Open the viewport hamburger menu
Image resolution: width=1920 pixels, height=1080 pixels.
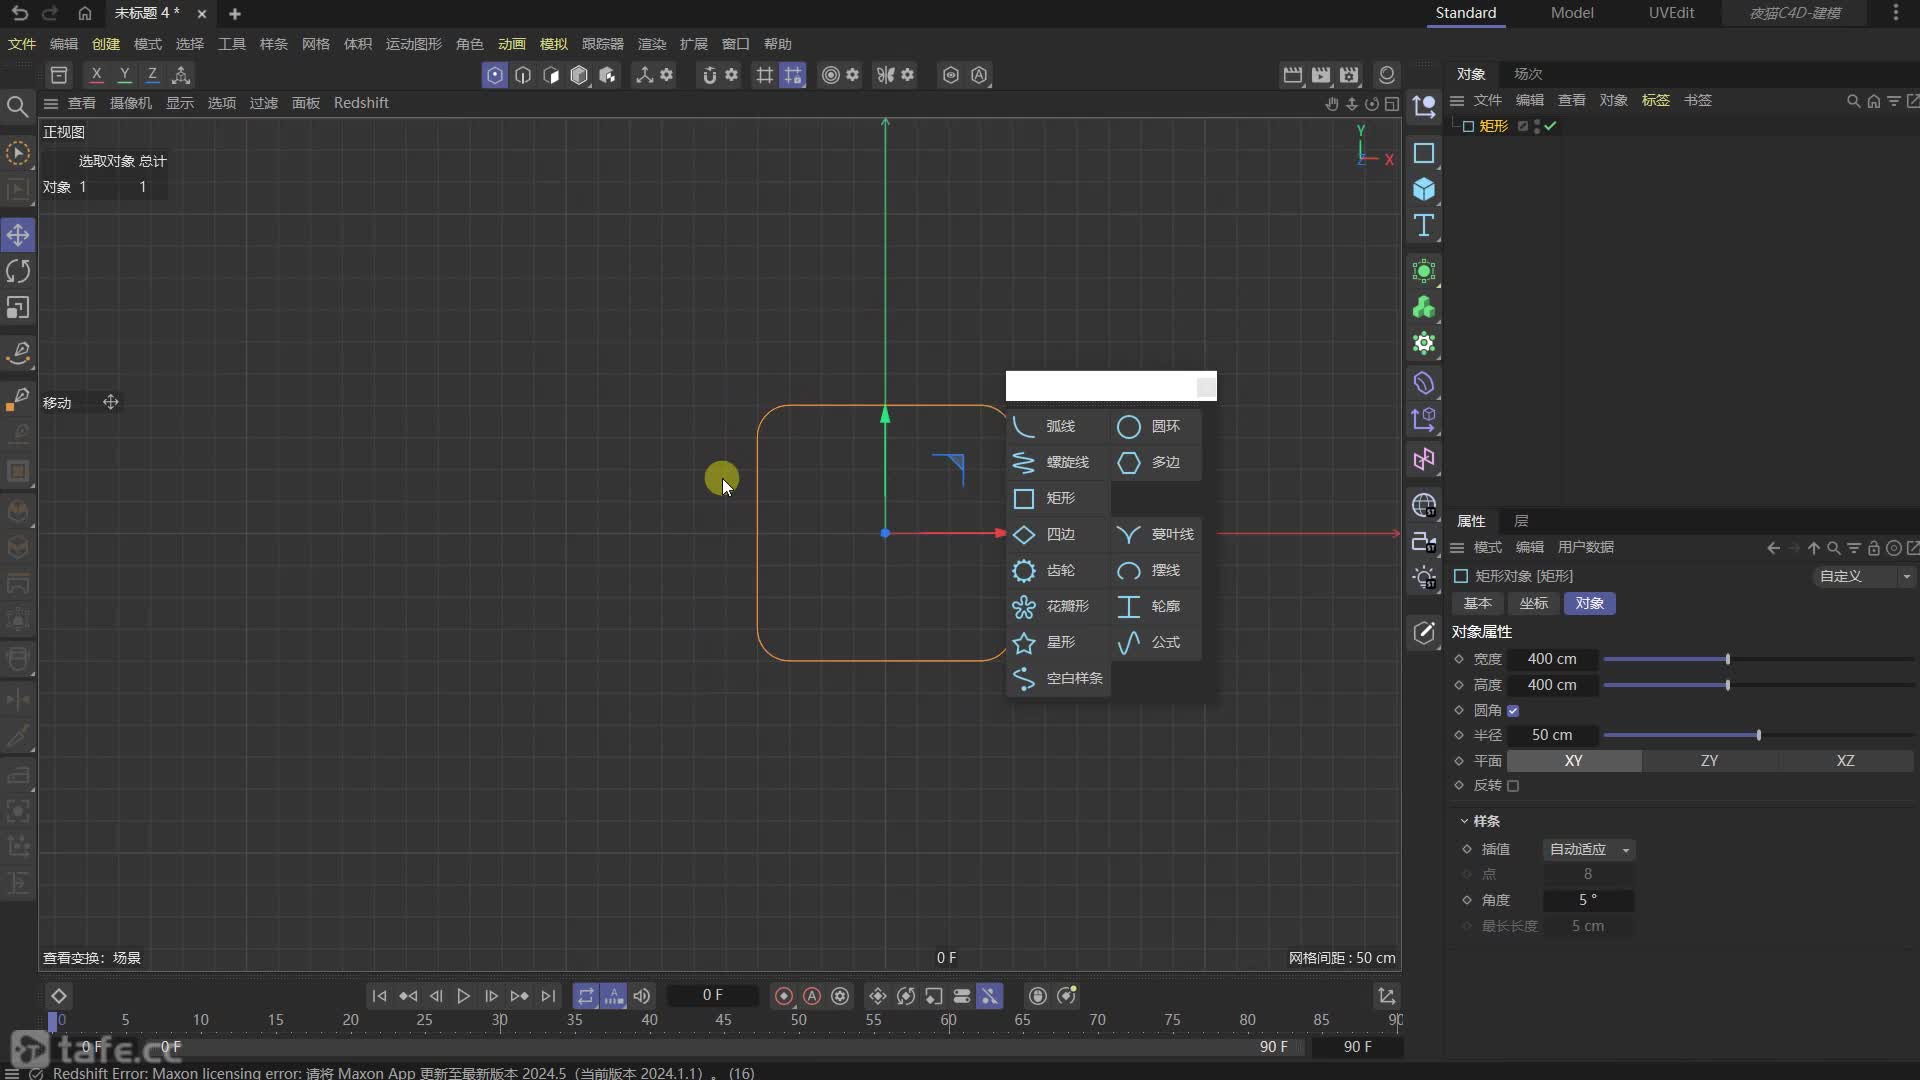[51, 103]
